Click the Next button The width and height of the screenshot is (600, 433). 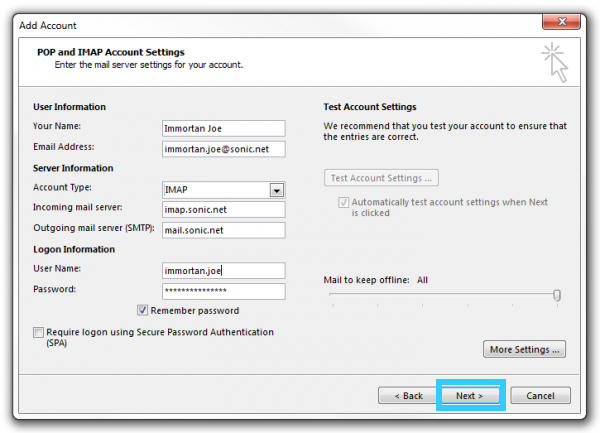click(x=470, y=396)
